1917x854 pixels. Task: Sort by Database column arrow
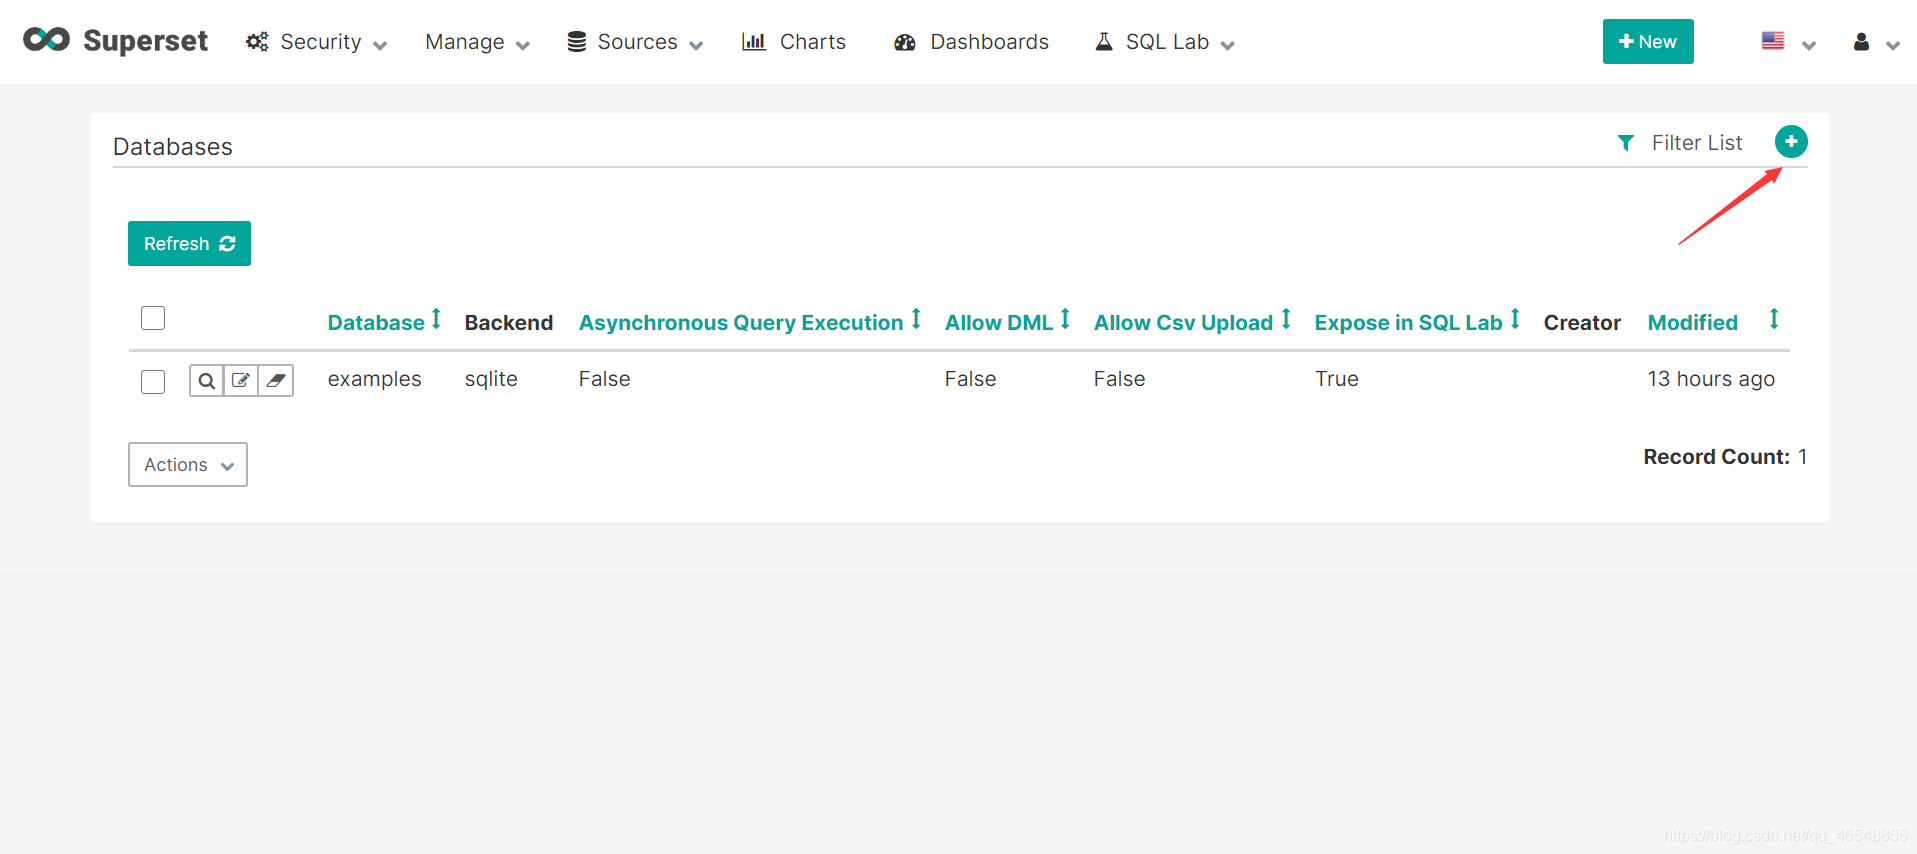coord(436,320)
